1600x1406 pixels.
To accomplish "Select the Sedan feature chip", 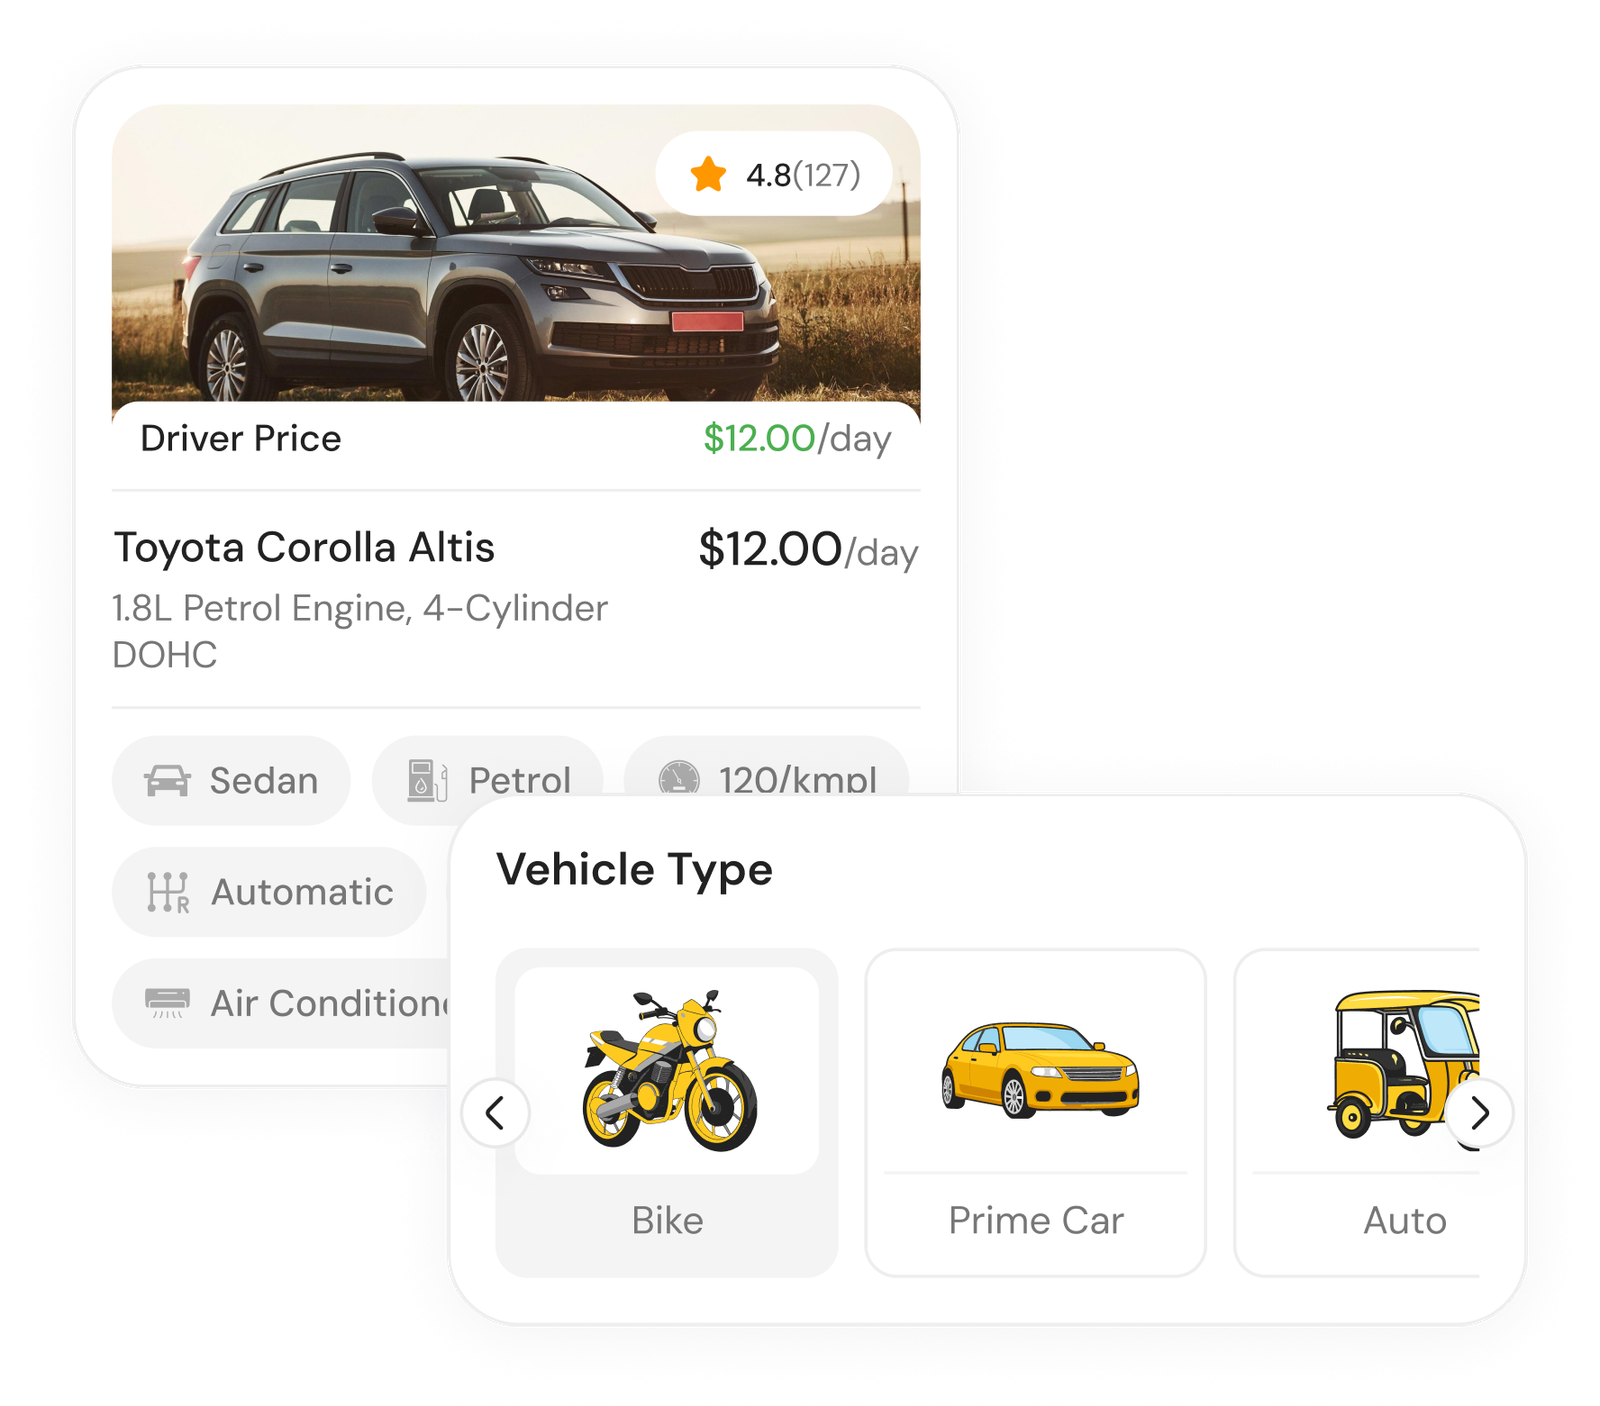I will point(231,780).
